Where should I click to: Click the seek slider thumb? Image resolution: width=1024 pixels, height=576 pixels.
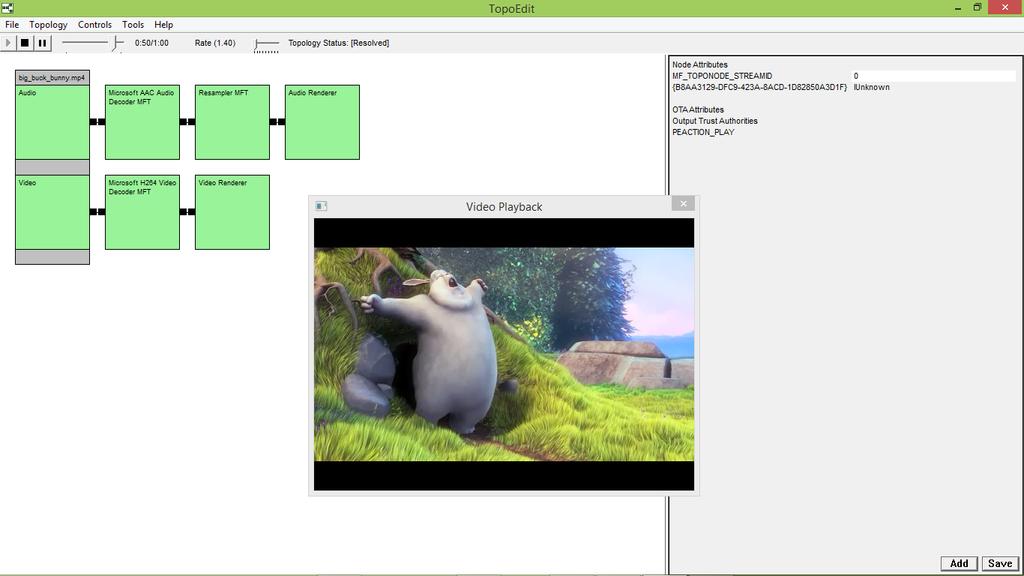pyautogui.click(x=117, y=43)
